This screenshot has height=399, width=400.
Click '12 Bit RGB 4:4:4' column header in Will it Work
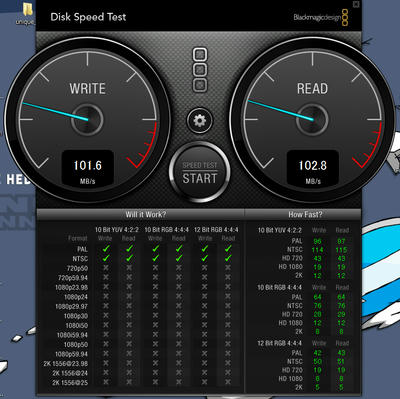tap(216, 230)
